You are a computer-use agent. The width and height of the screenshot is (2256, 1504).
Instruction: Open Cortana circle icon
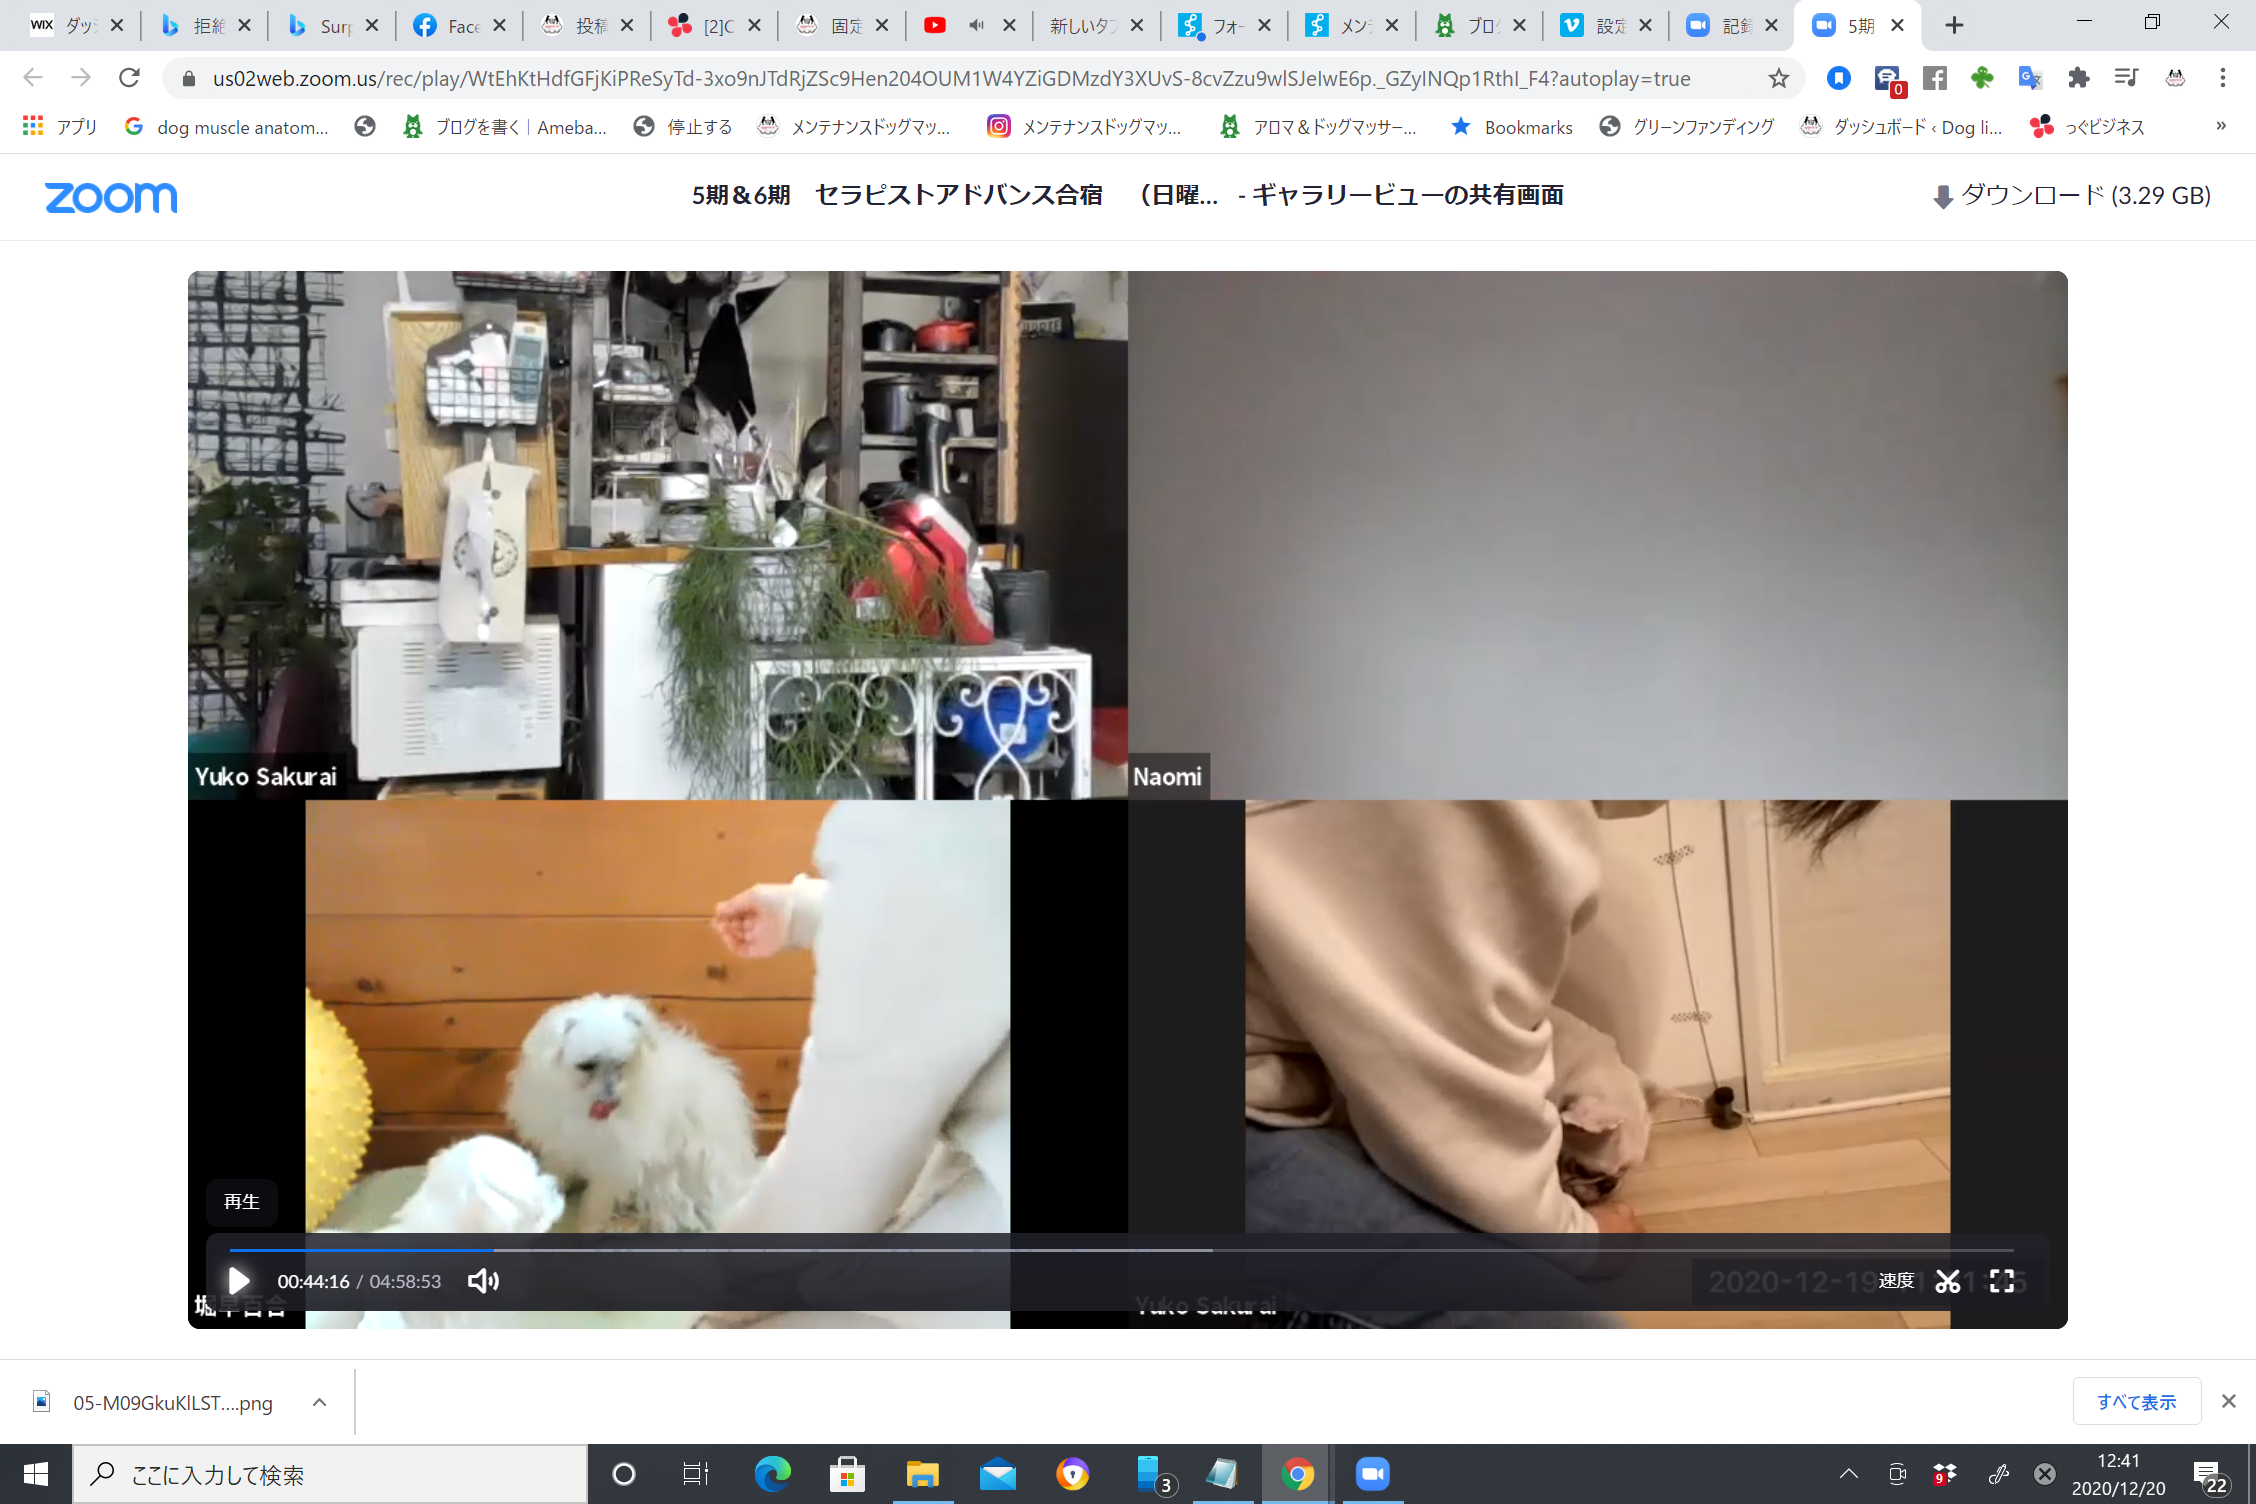click(x=624, y=1474)
